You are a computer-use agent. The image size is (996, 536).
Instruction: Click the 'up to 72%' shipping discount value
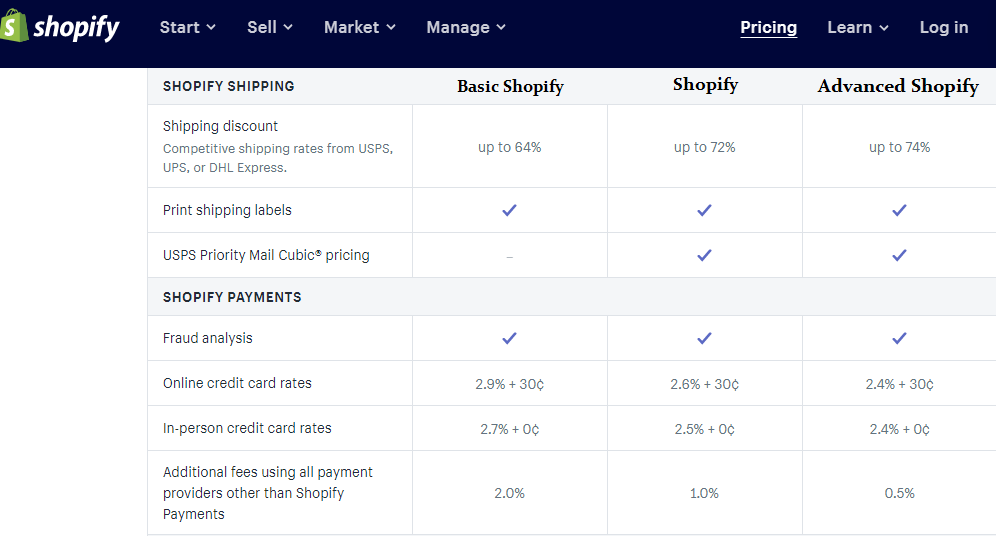[704, 147]
